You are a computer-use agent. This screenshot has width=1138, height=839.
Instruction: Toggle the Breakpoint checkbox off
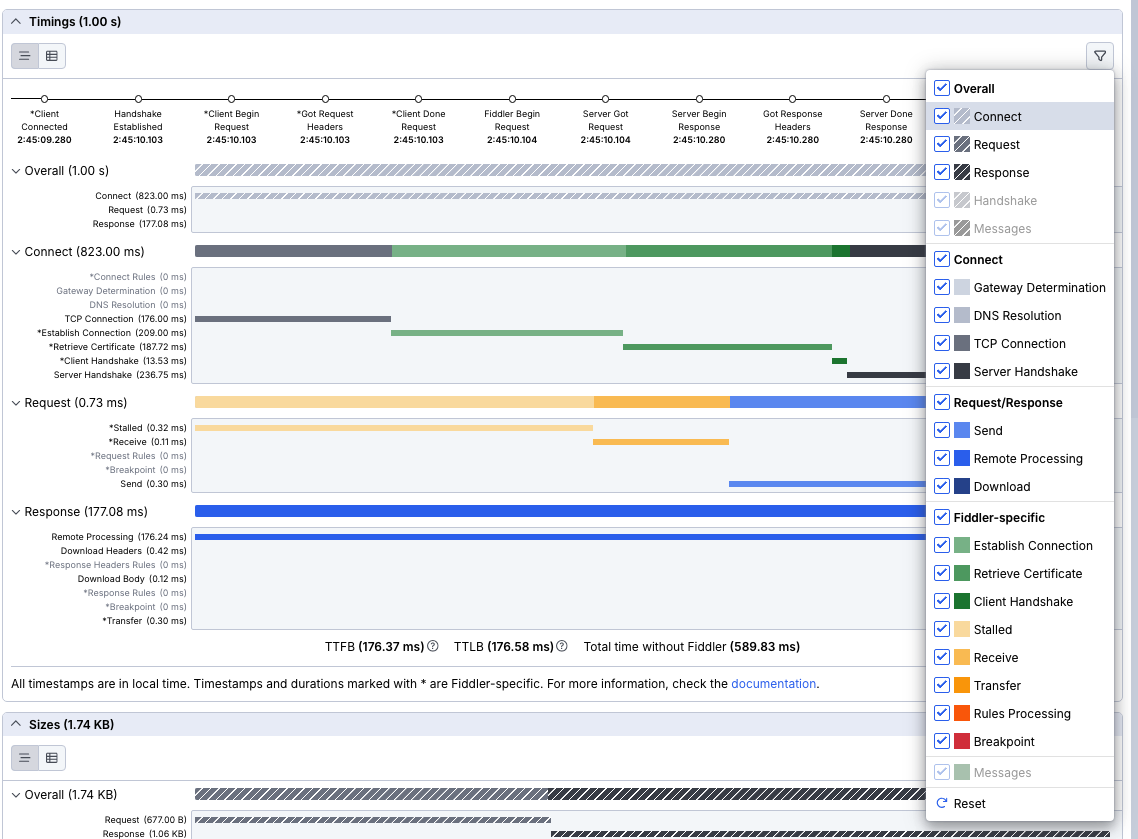click(x=941, y=741)
